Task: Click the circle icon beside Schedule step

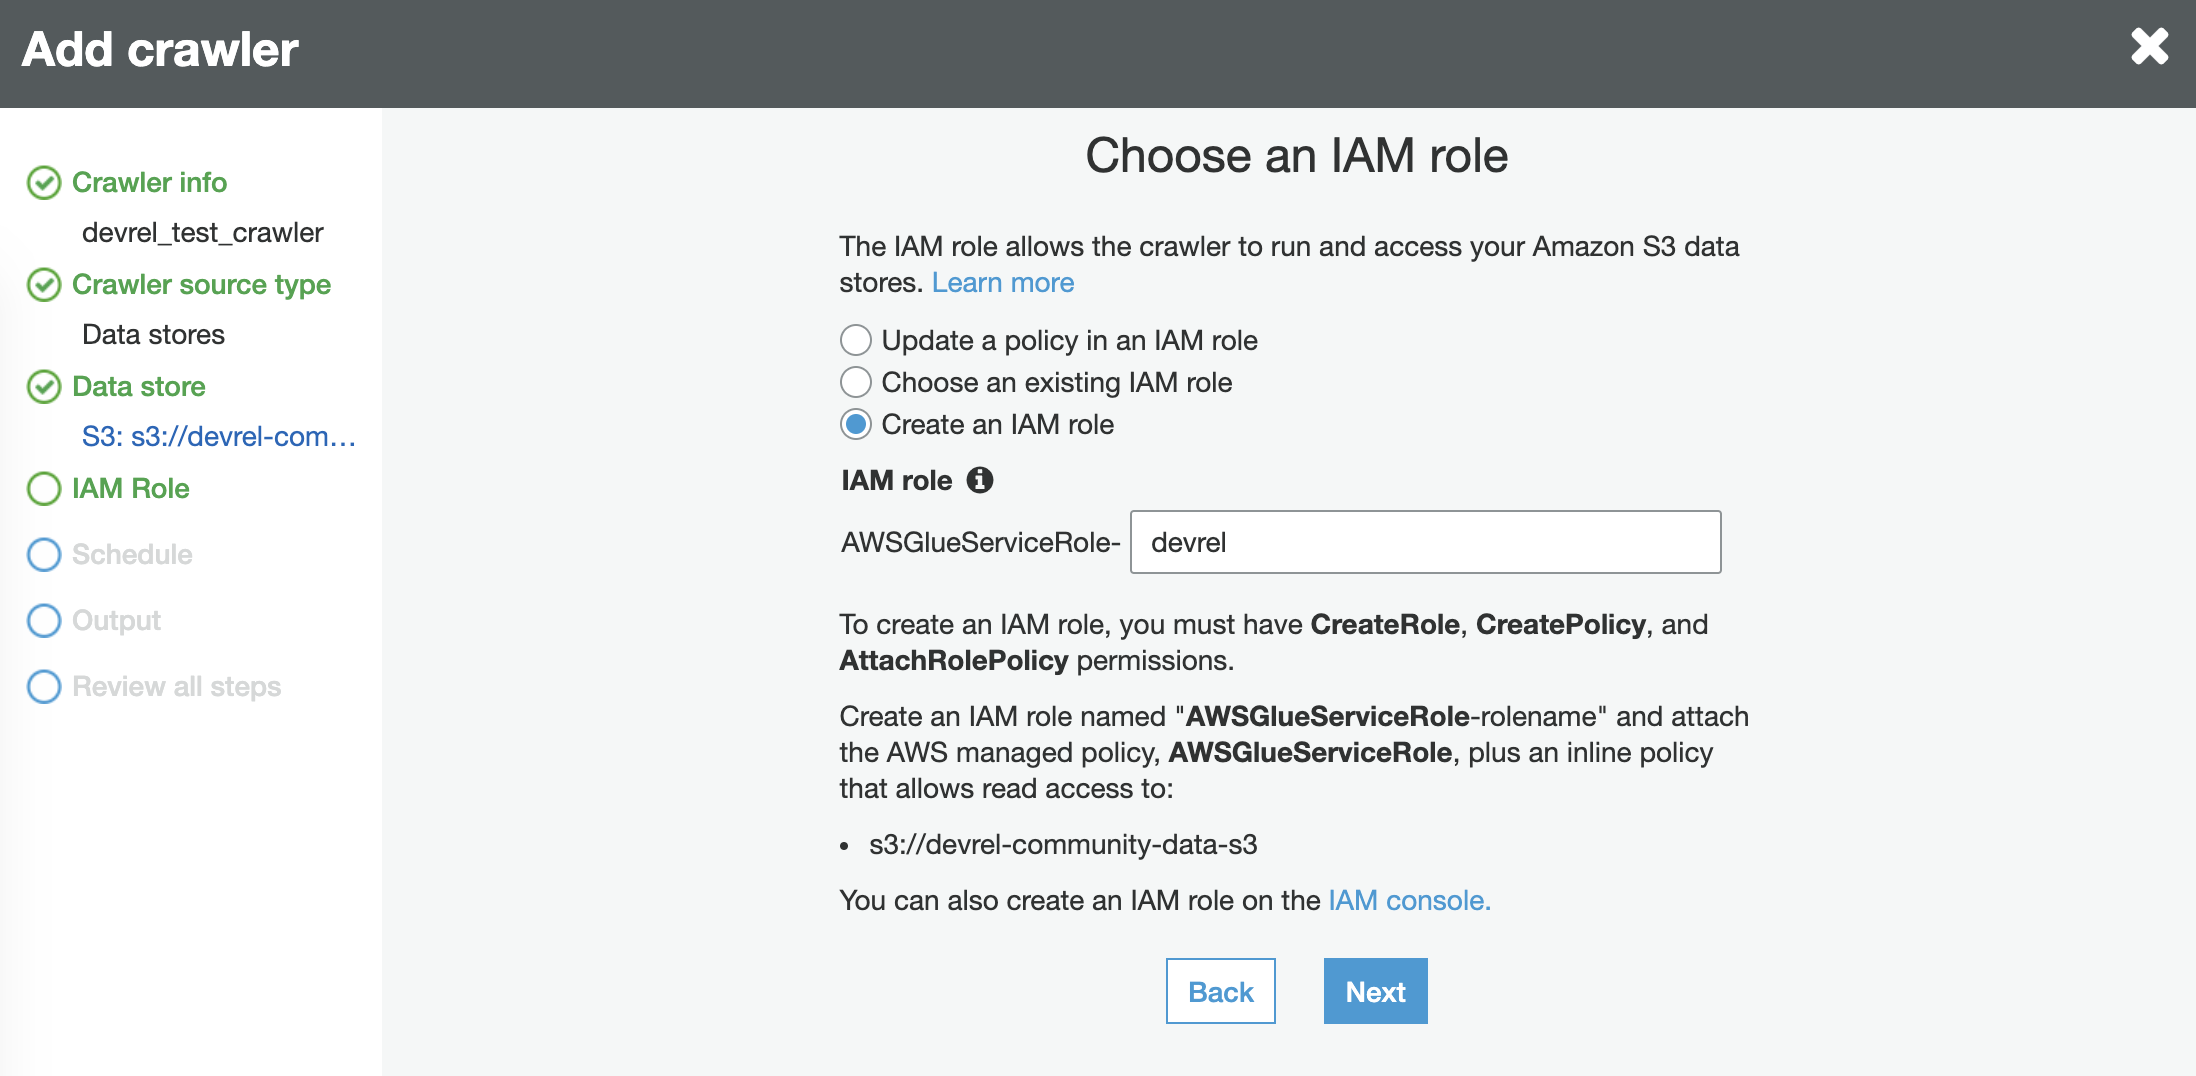Action: tap(43, 554)
